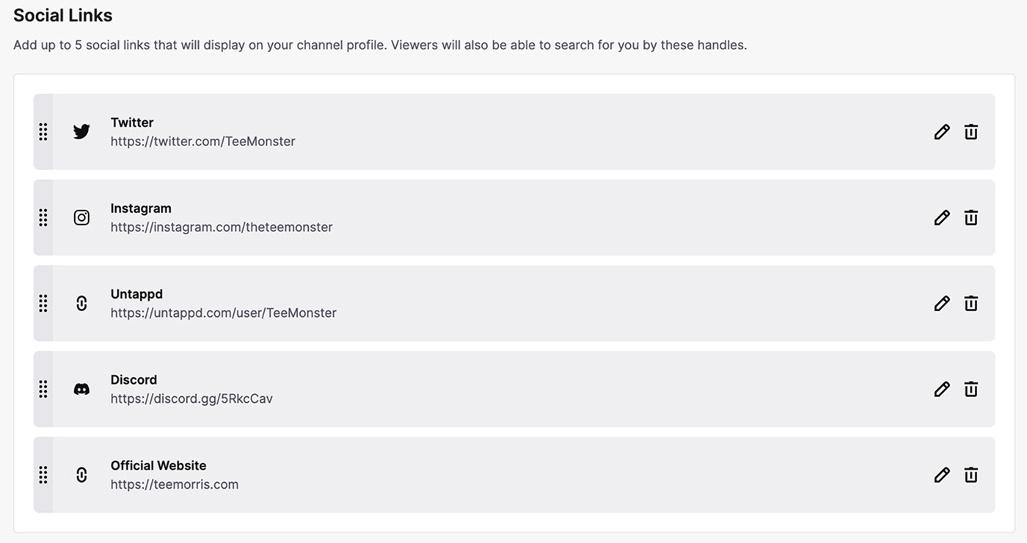This screenshot has height=543, width=1027.
Task: Click the Discord row drag handle
Action: (x=43, y=390)
